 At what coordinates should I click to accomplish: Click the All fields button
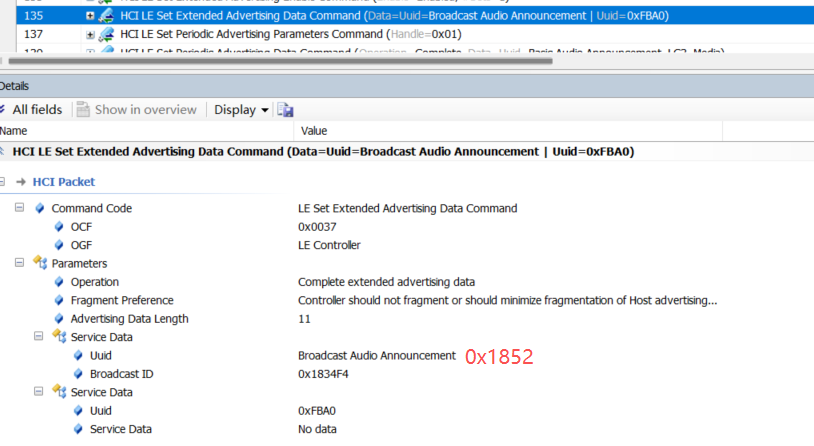pyautogui.click(x=32, y=110)
